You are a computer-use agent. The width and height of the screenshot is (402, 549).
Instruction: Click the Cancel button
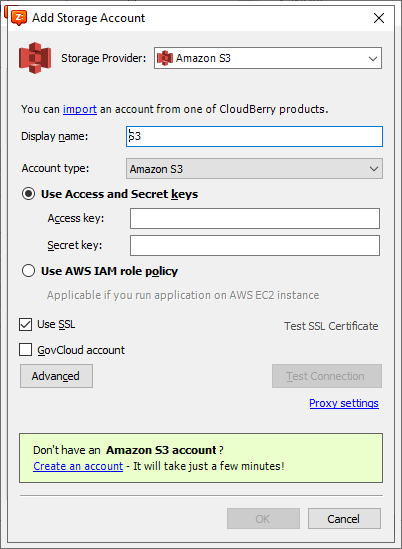(x=344, y=519)
